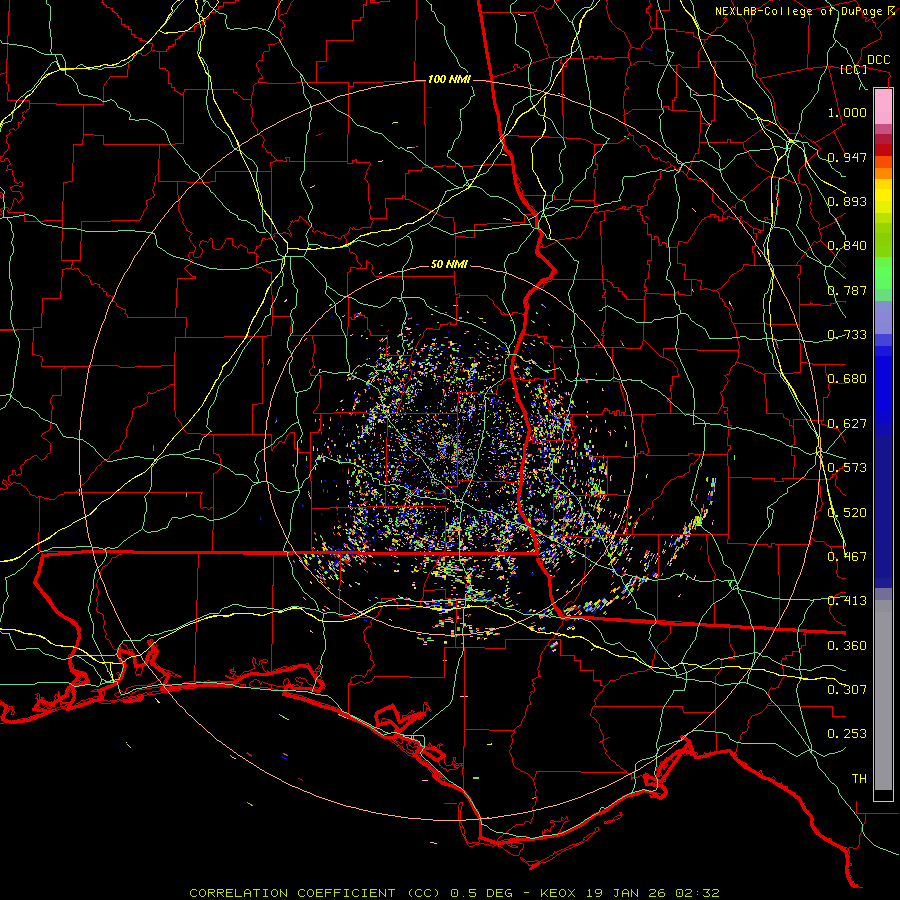
Task: Select the 0.360 scale value
Action: (x=847, y=646)
